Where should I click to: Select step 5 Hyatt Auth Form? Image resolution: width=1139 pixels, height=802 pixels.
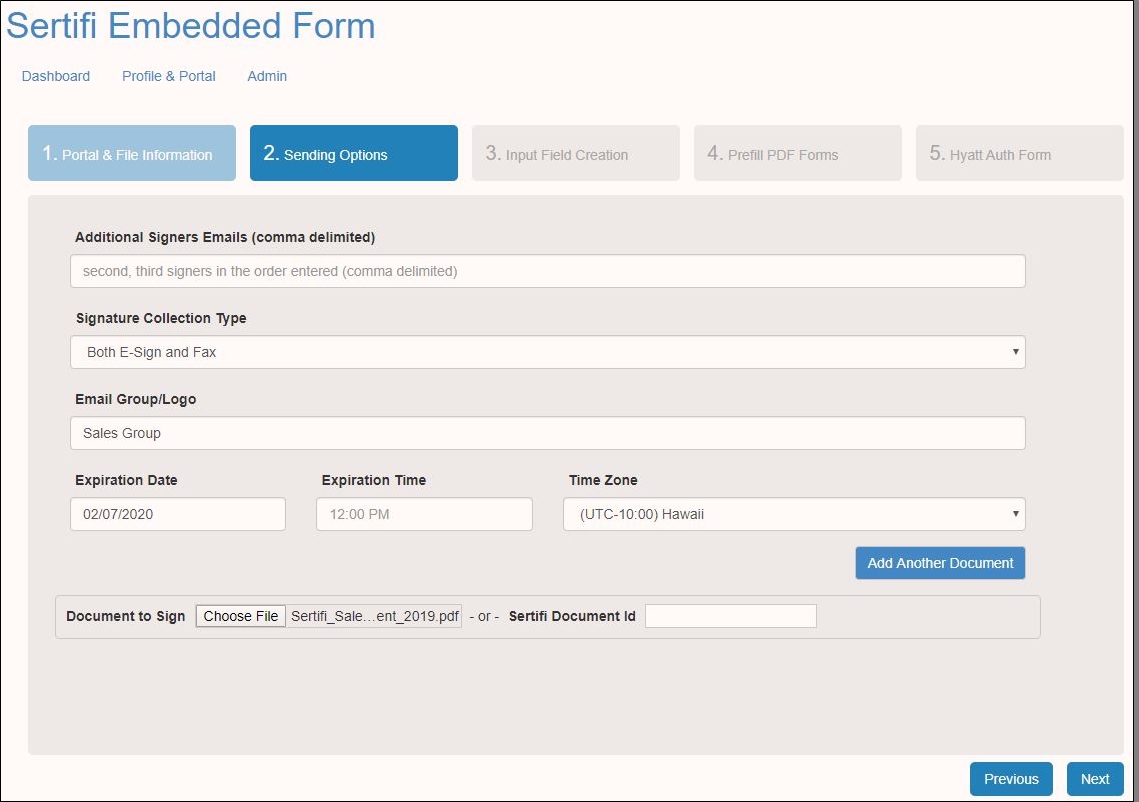(1019, 153)
